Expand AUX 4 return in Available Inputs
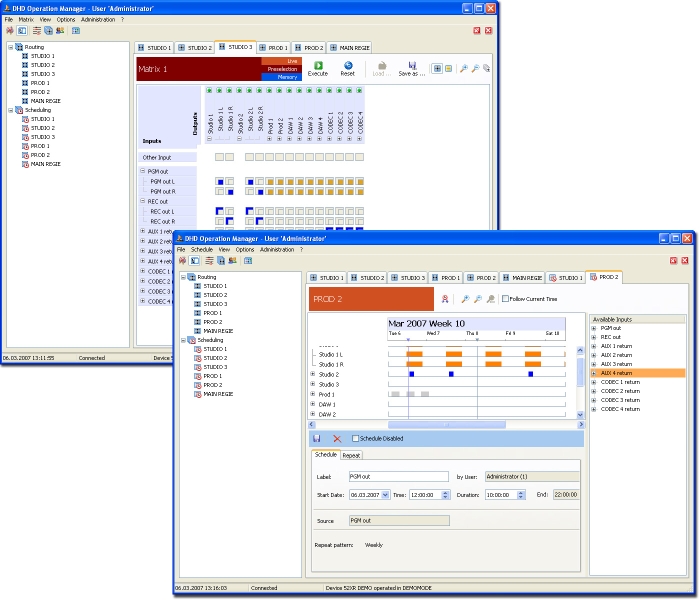This screenshot has width=700, height=600. click(x=594, y=373)
